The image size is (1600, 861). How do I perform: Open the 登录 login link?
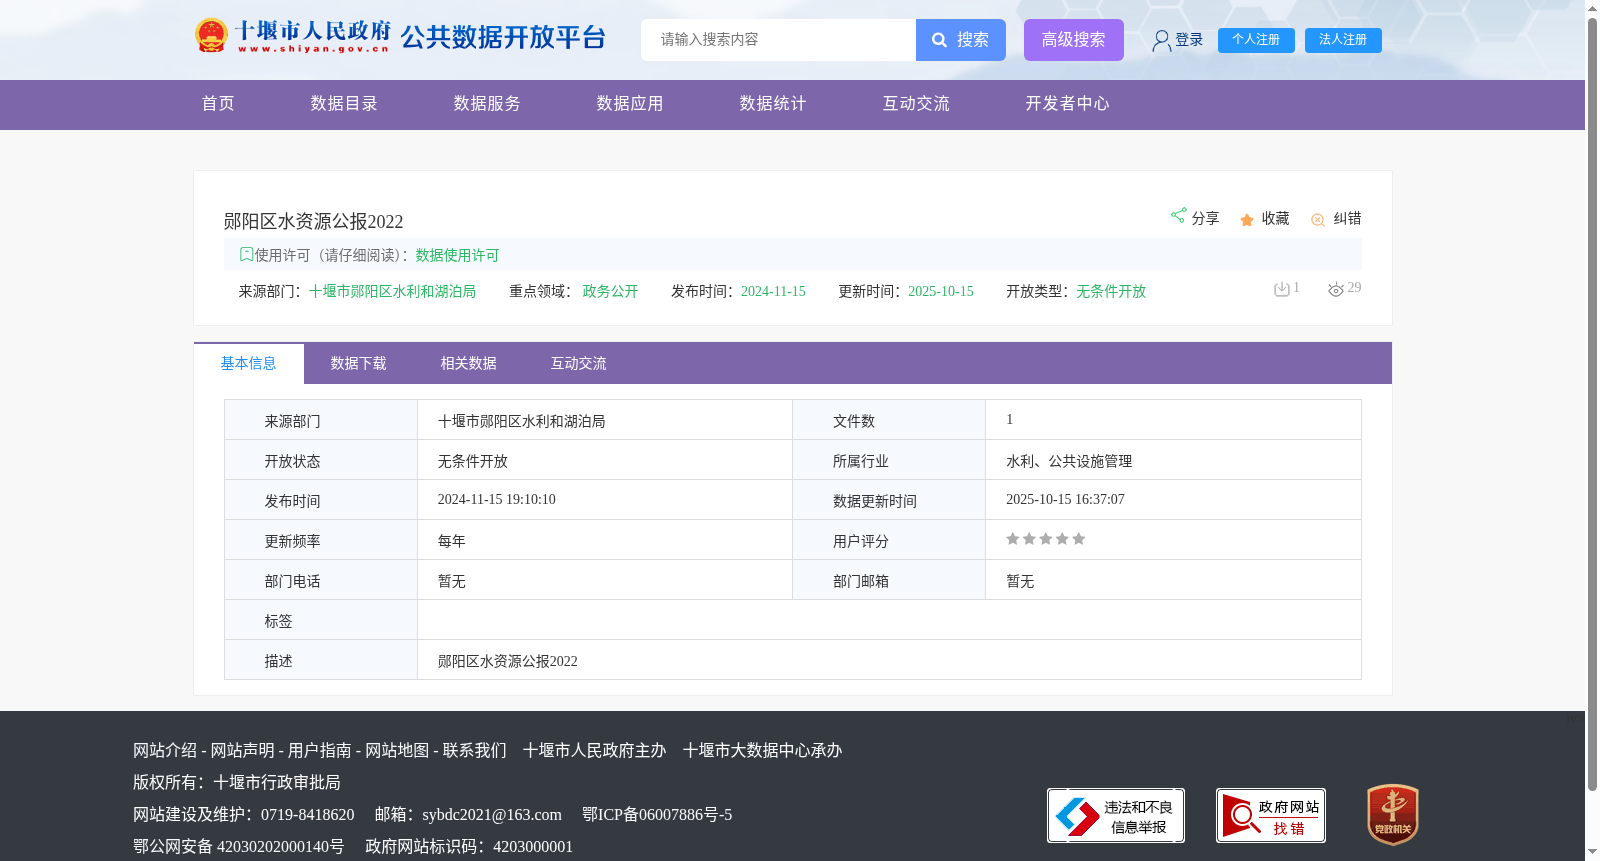[1189, 40]
